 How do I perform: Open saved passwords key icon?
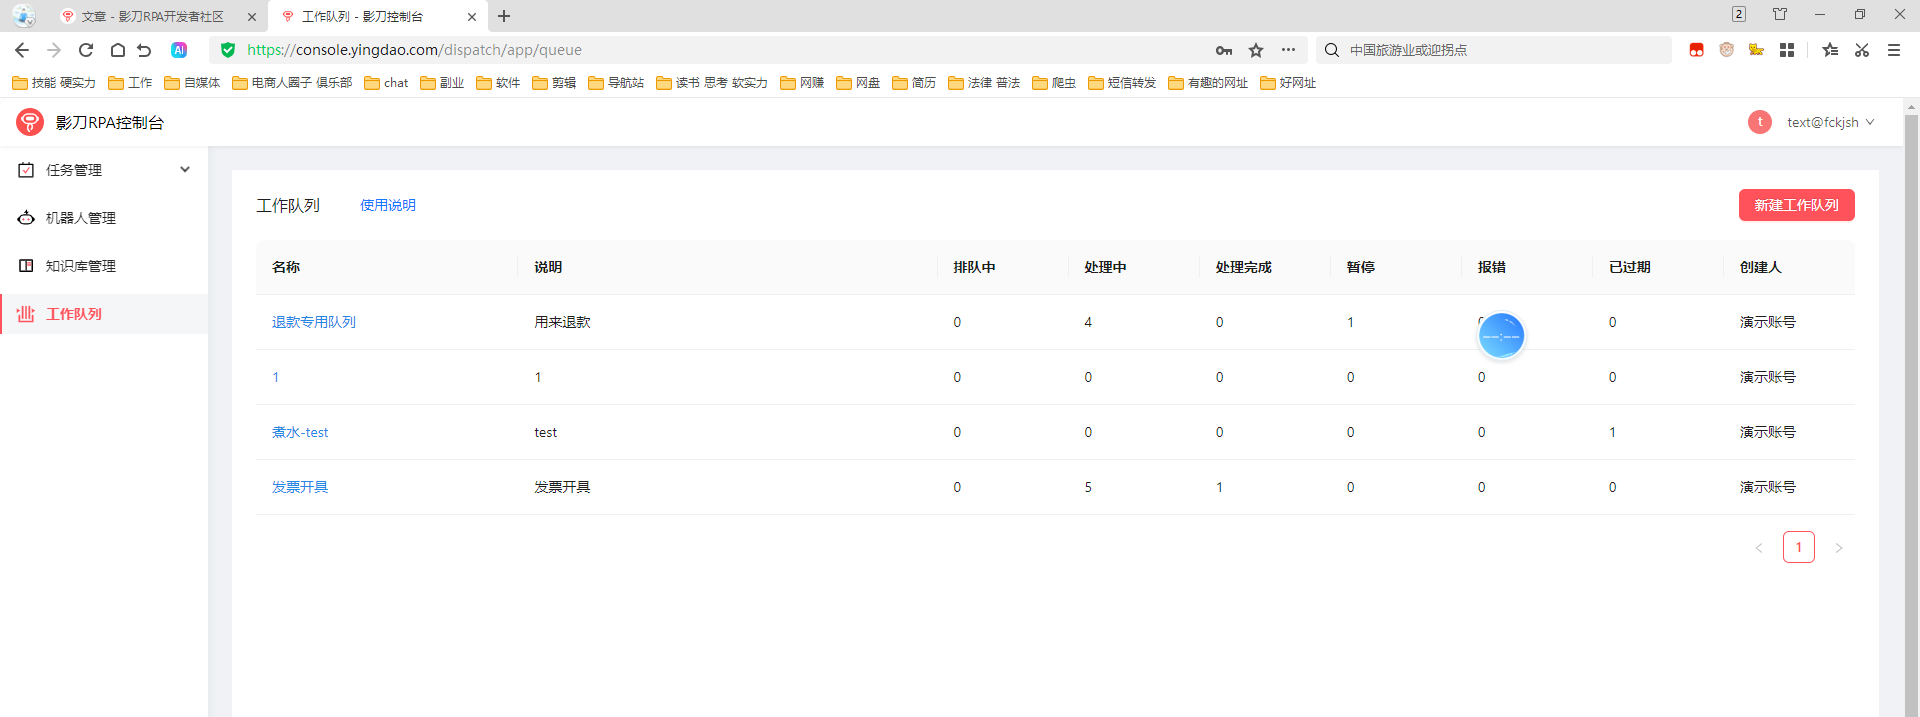tap(1224, 50)
